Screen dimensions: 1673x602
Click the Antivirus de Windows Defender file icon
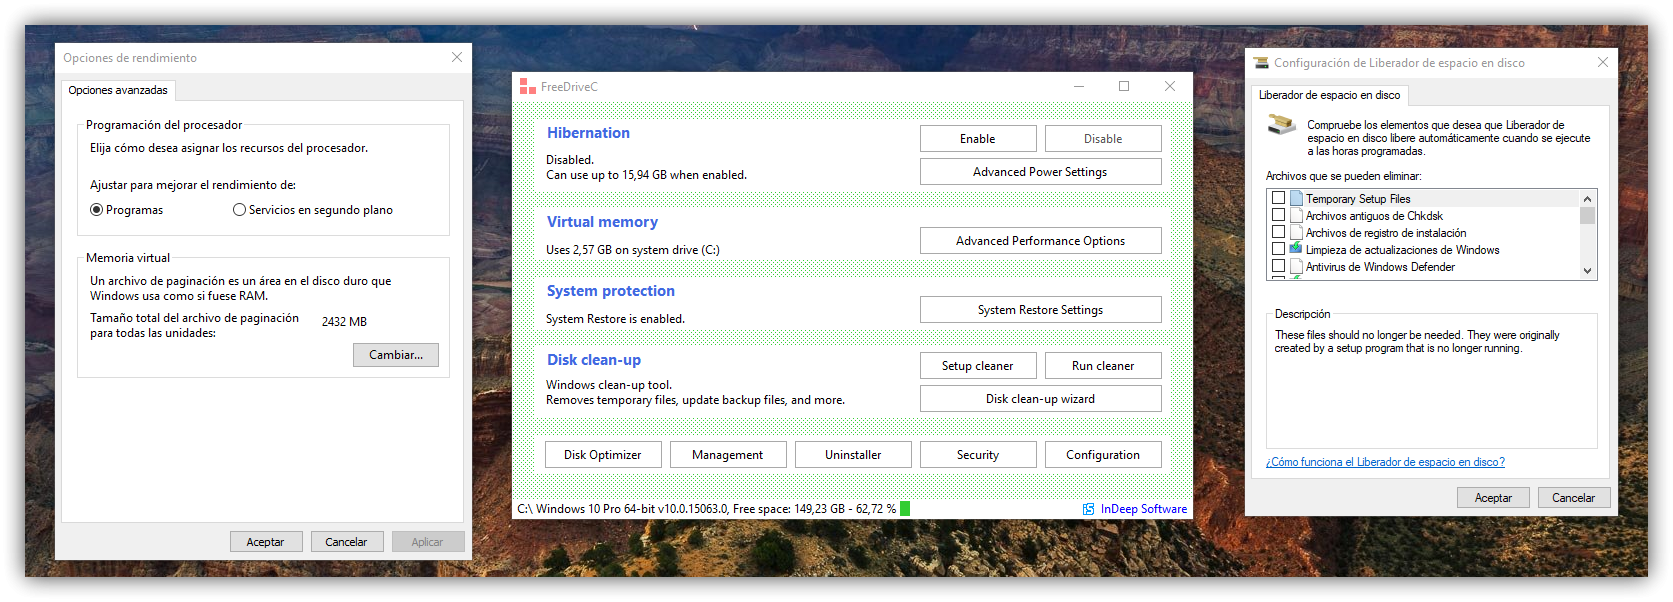tap(1296, 267)
